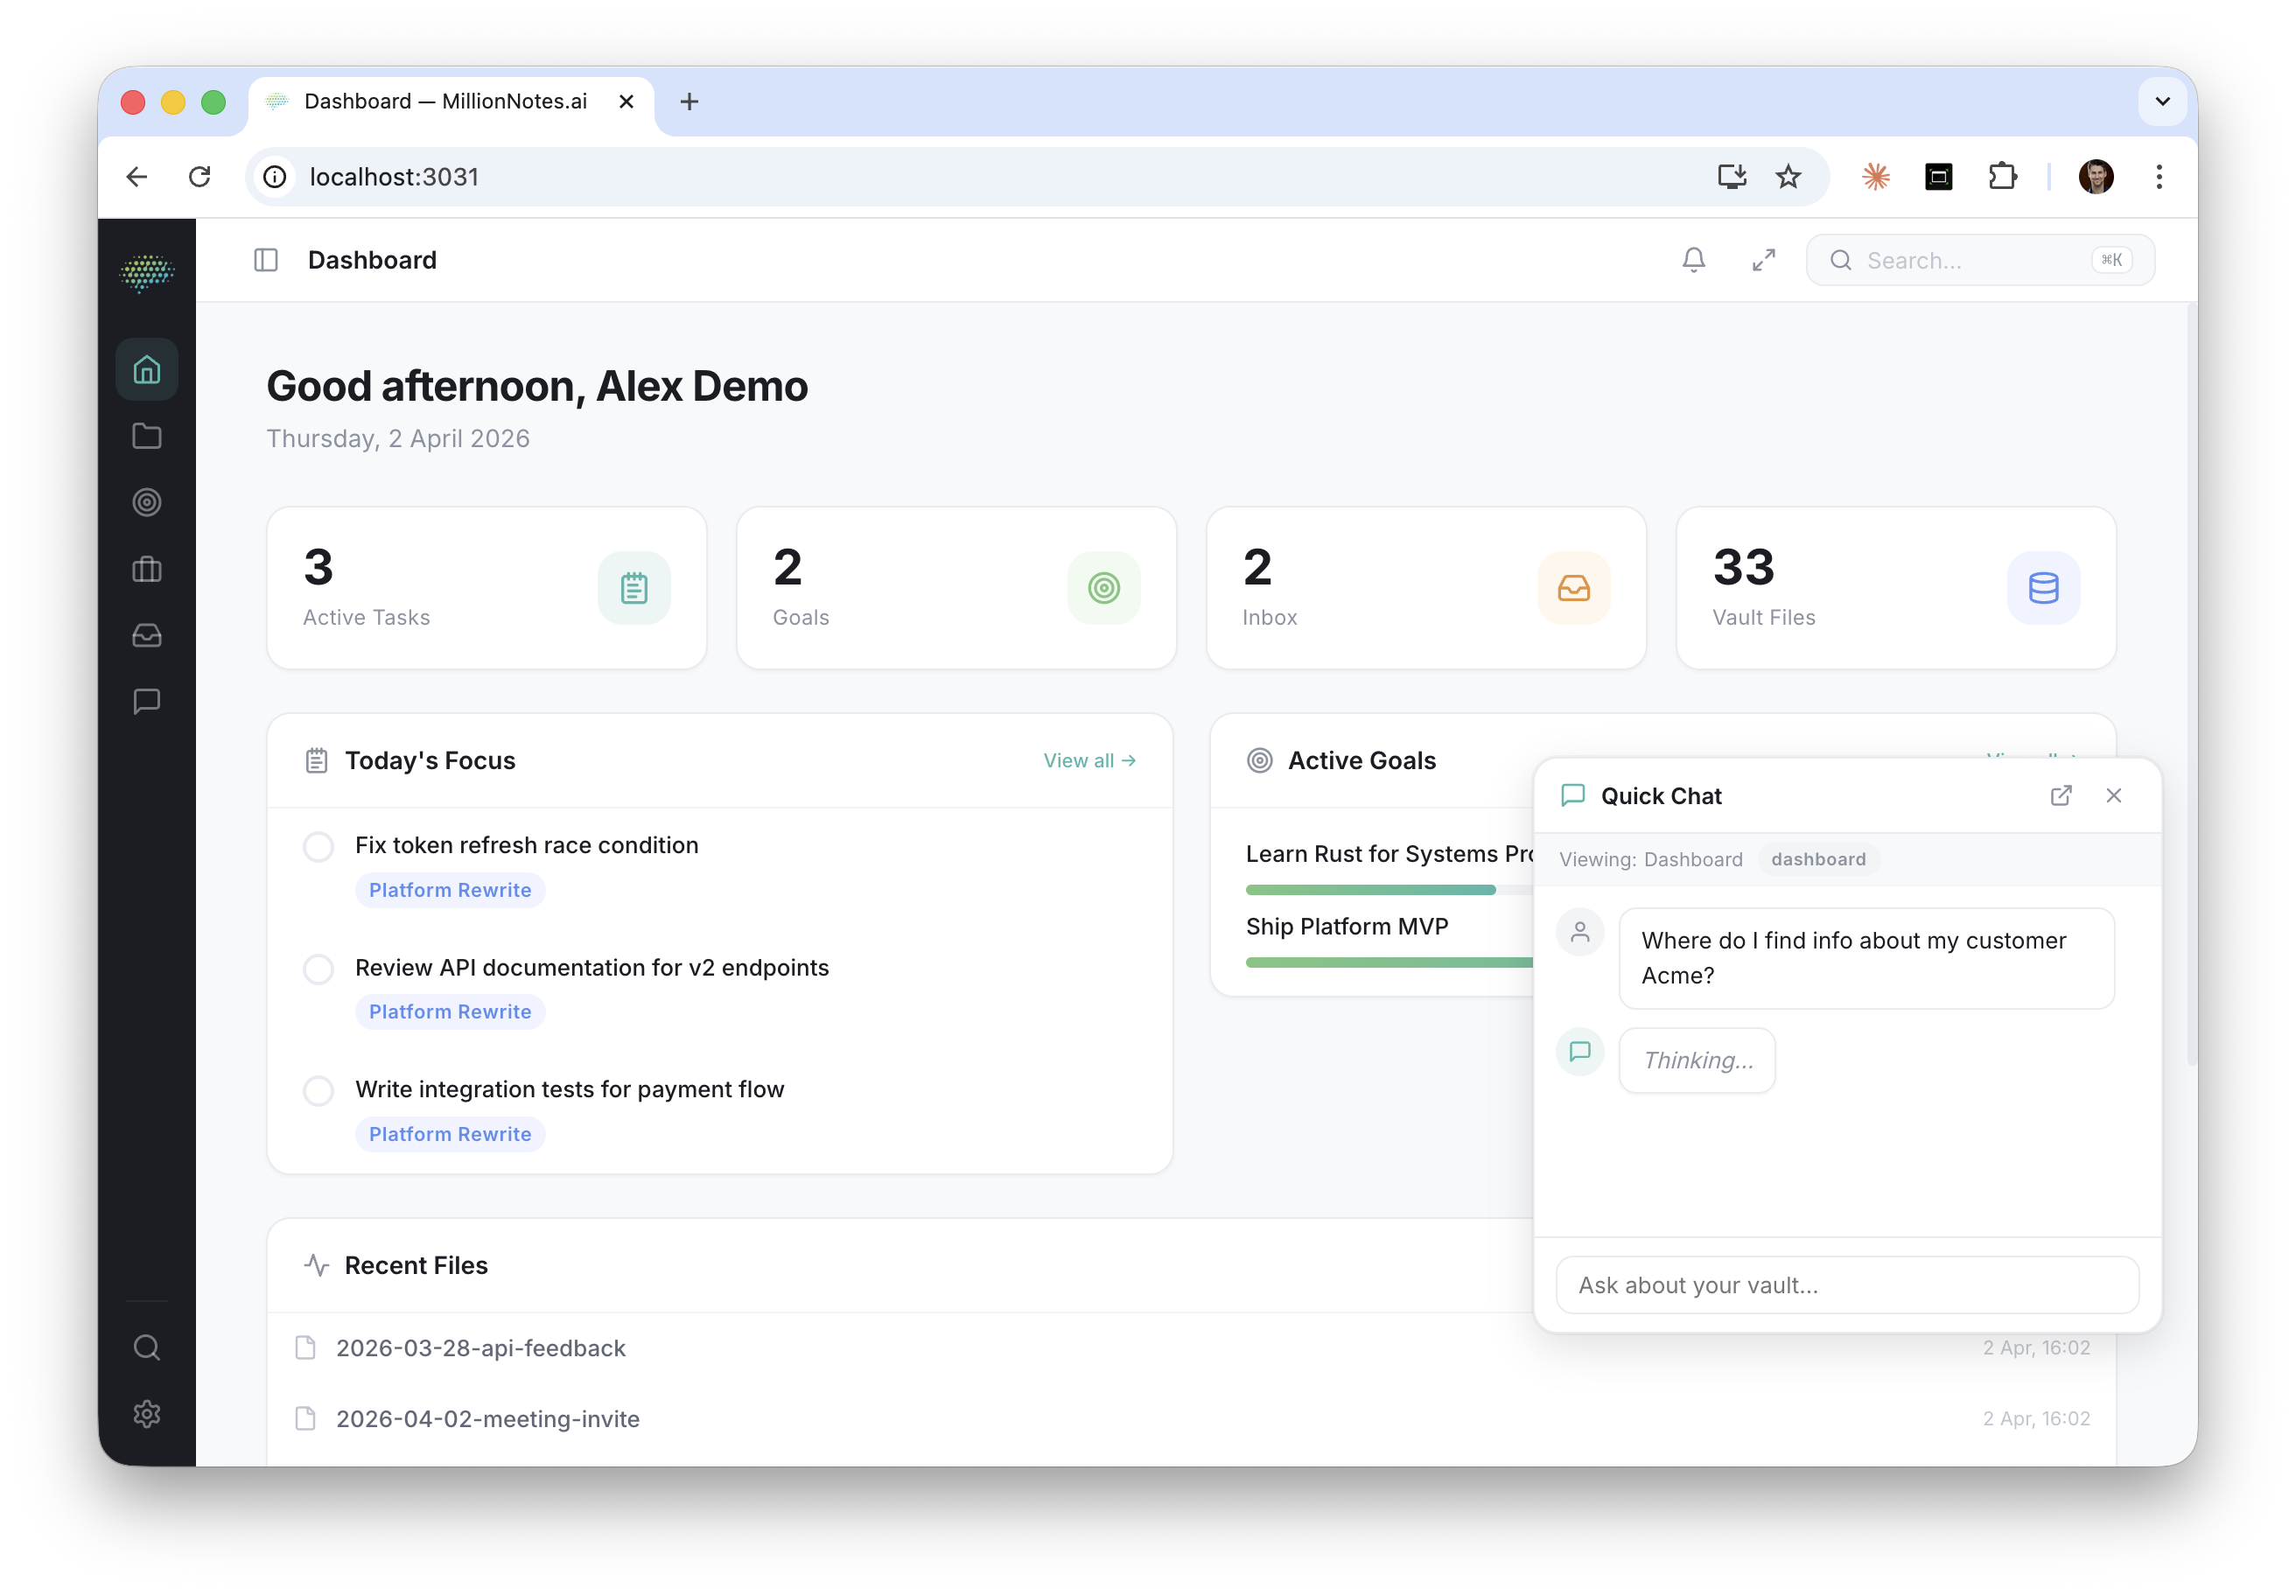Viewport: 2296px width, 1596px height.
Task: Open the sidebar search magnifier icon
Action: click(x=147, y=1347)
